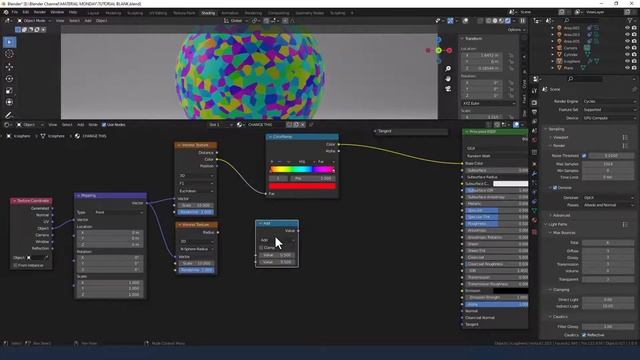
Task: Open the Render properties tab icon
Action: pos(534,102)
